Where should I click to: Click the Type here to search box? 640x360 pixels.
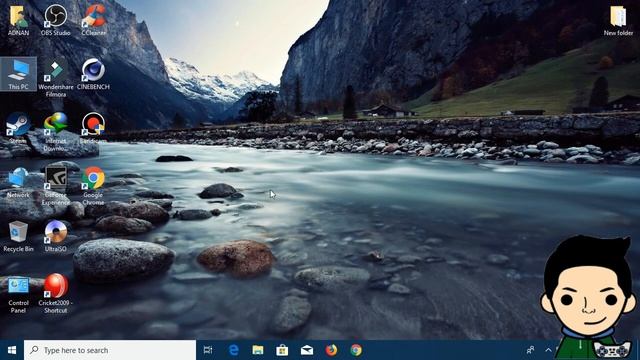110,350
